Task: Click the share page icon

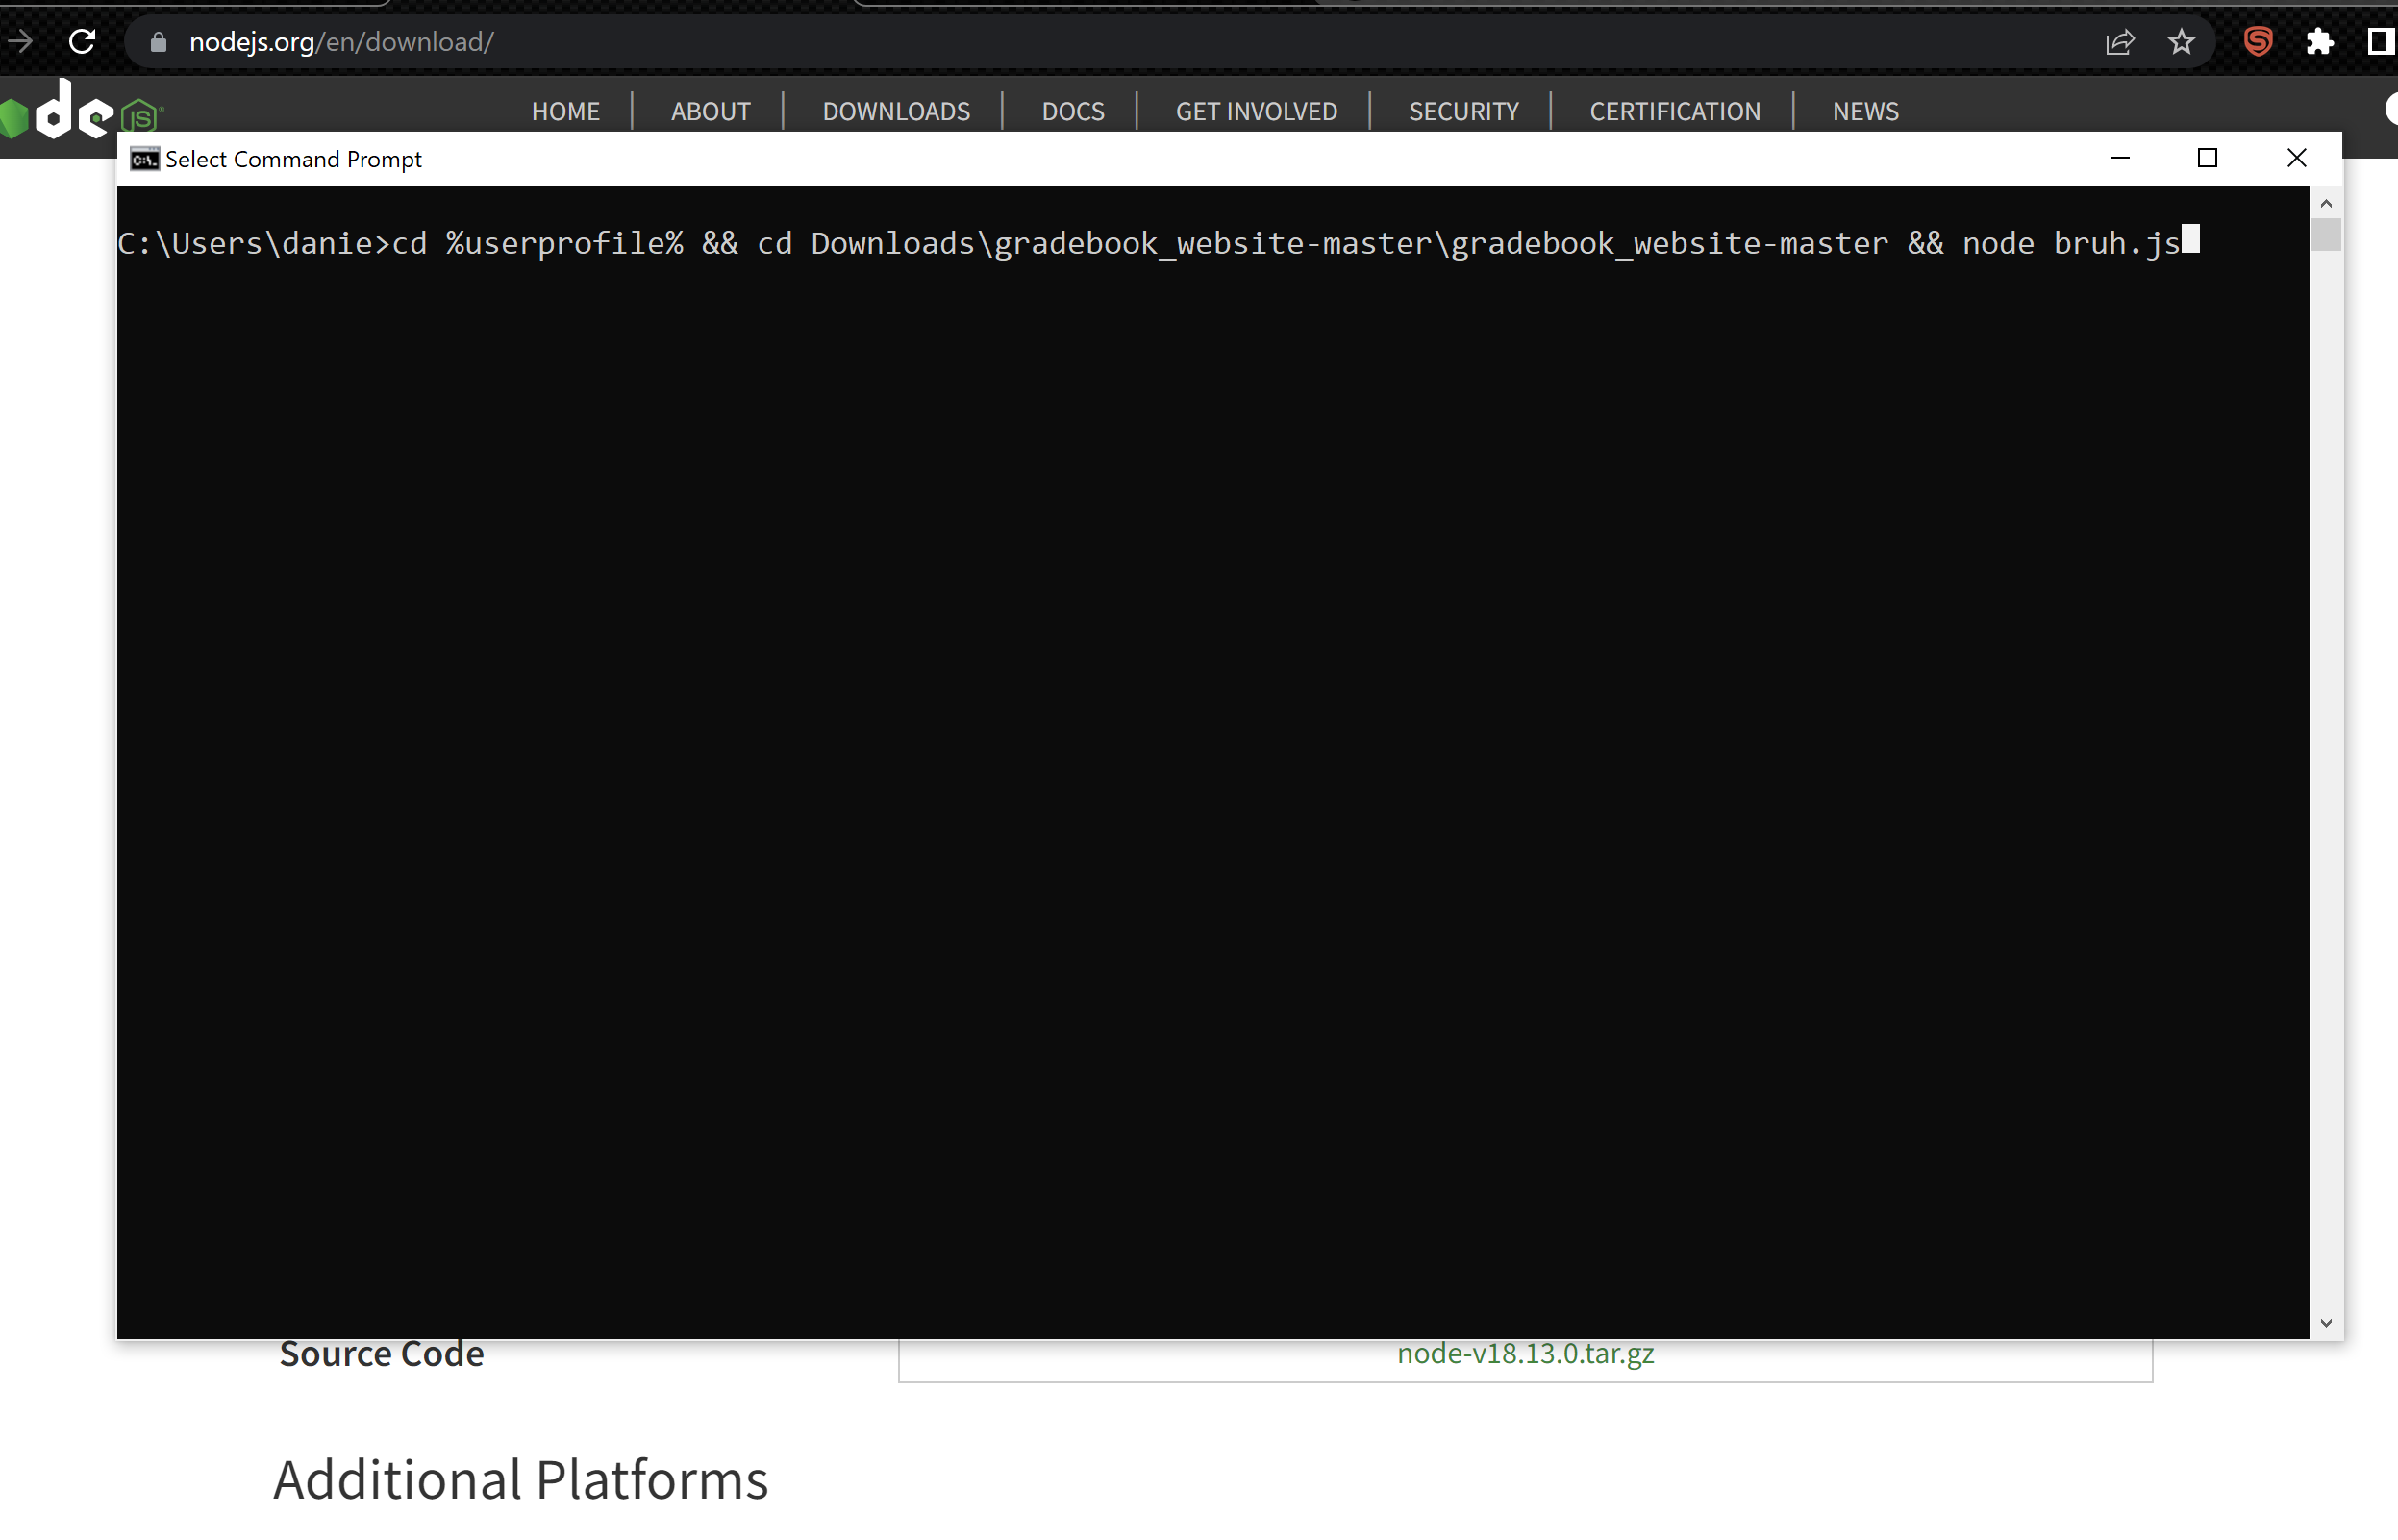Action: [x=2119, y=42]
